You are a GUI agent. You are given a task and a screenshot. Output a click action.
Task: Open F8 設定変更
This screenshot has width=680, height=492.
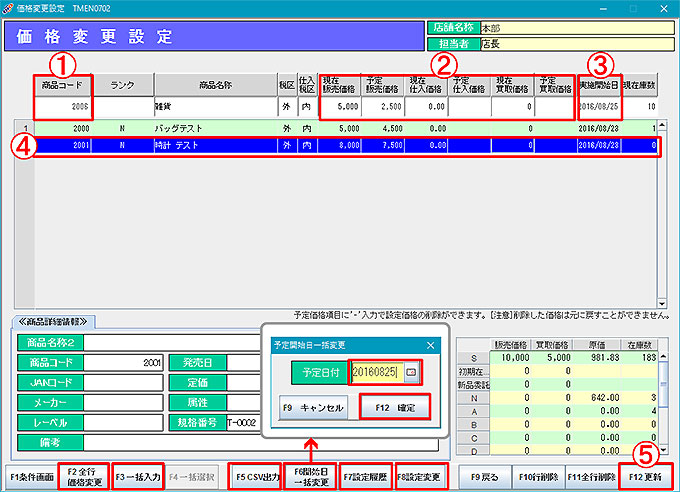tap(420, 477)
